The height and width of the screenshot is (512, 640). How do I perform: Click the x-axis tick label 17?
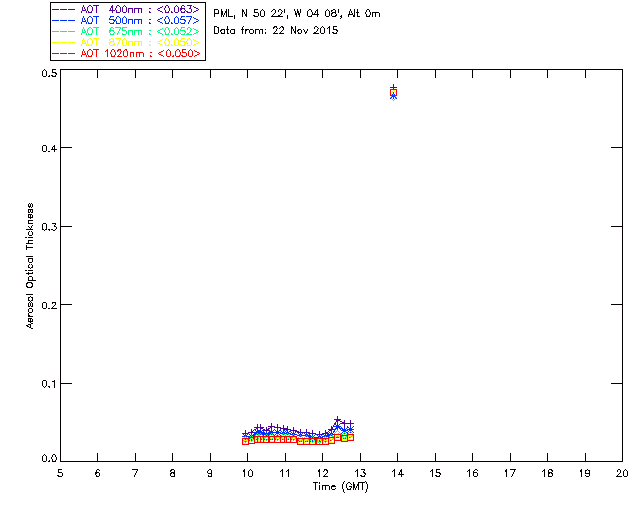tap(510, 473)
